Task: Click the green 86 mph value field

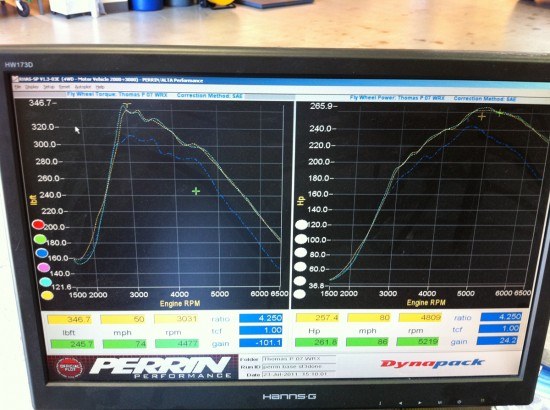Action: click(367, 342)
